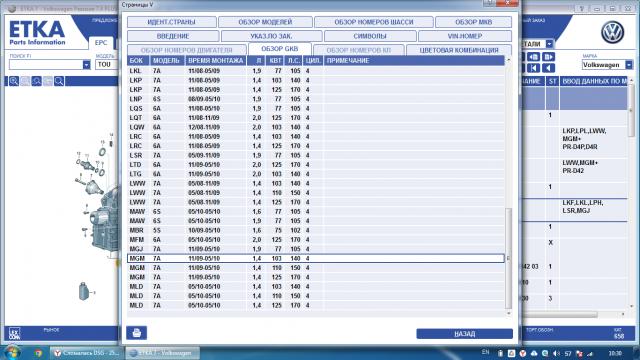Click the help question mark in ETKA title bar
This screenshot has width=640, height=360.
click(582, 9)
